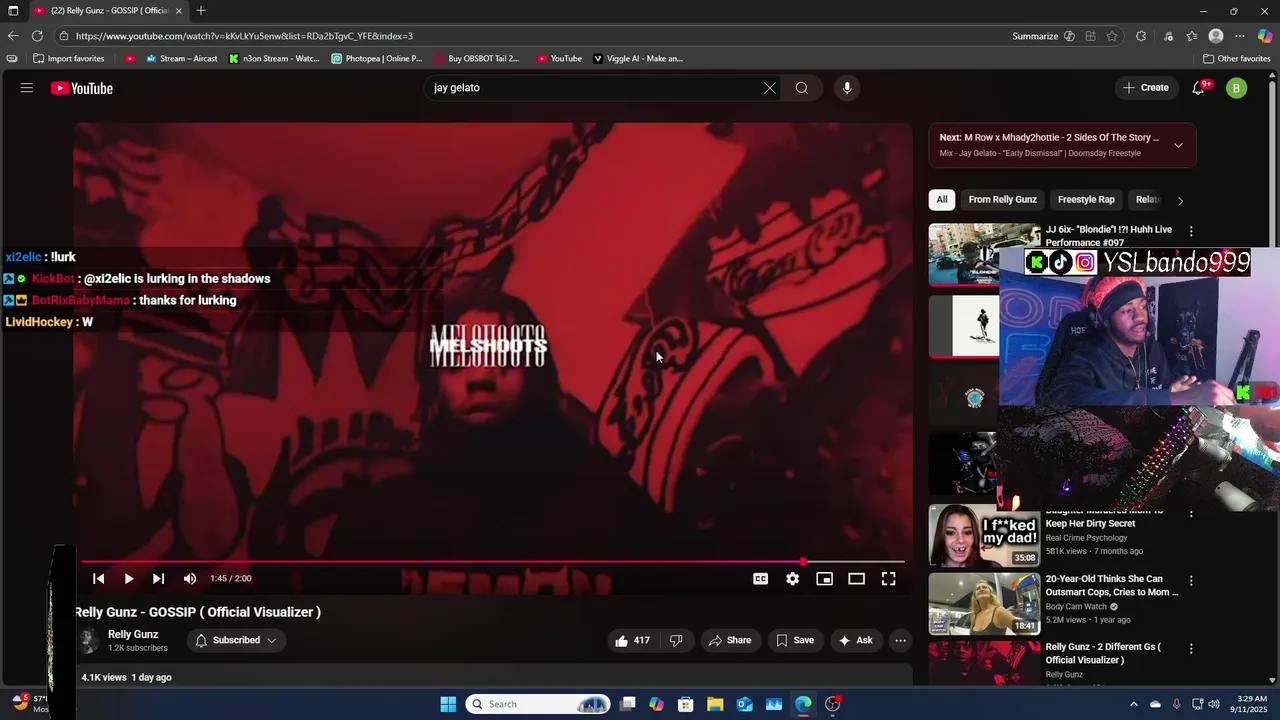
Task: Save the video to a playlist
Action: pyautogui.click(x=795, y=640)
